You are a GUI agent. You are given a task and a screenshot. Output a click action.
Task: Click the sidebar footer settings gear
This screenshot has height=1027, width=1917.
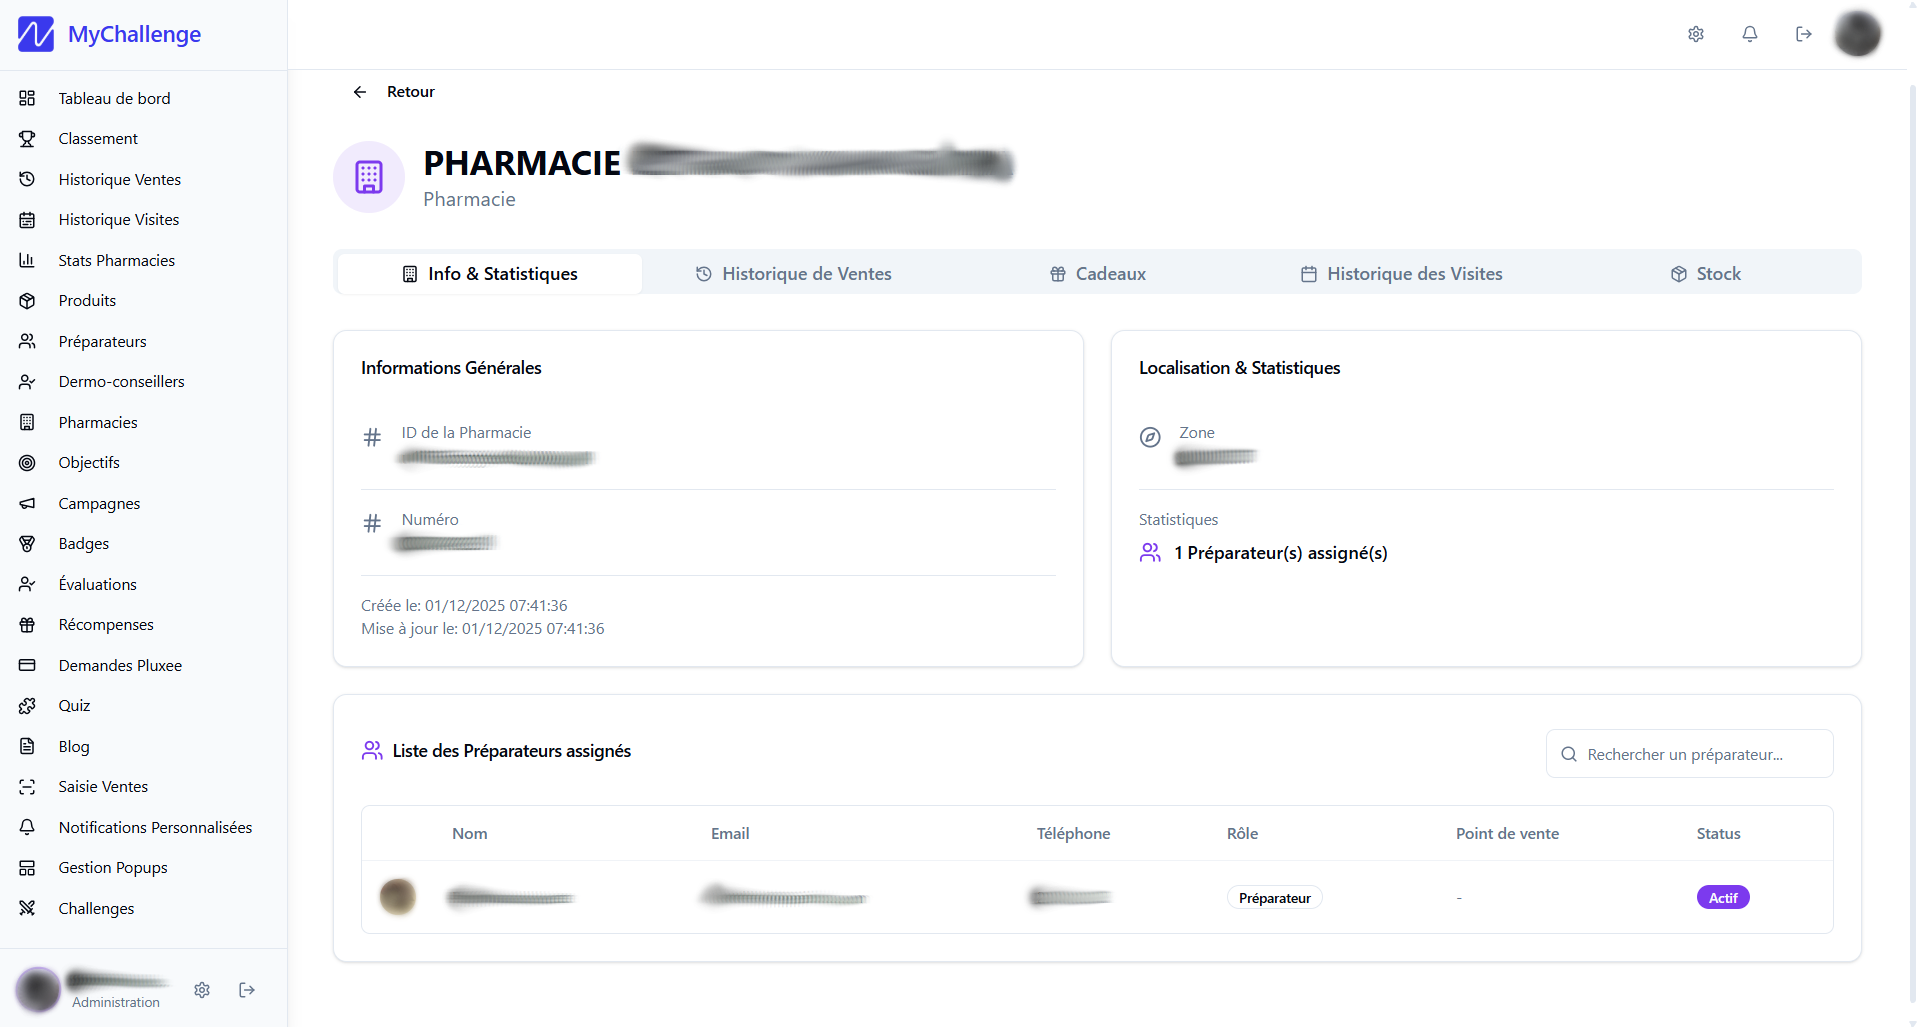[x=202, y=990]
